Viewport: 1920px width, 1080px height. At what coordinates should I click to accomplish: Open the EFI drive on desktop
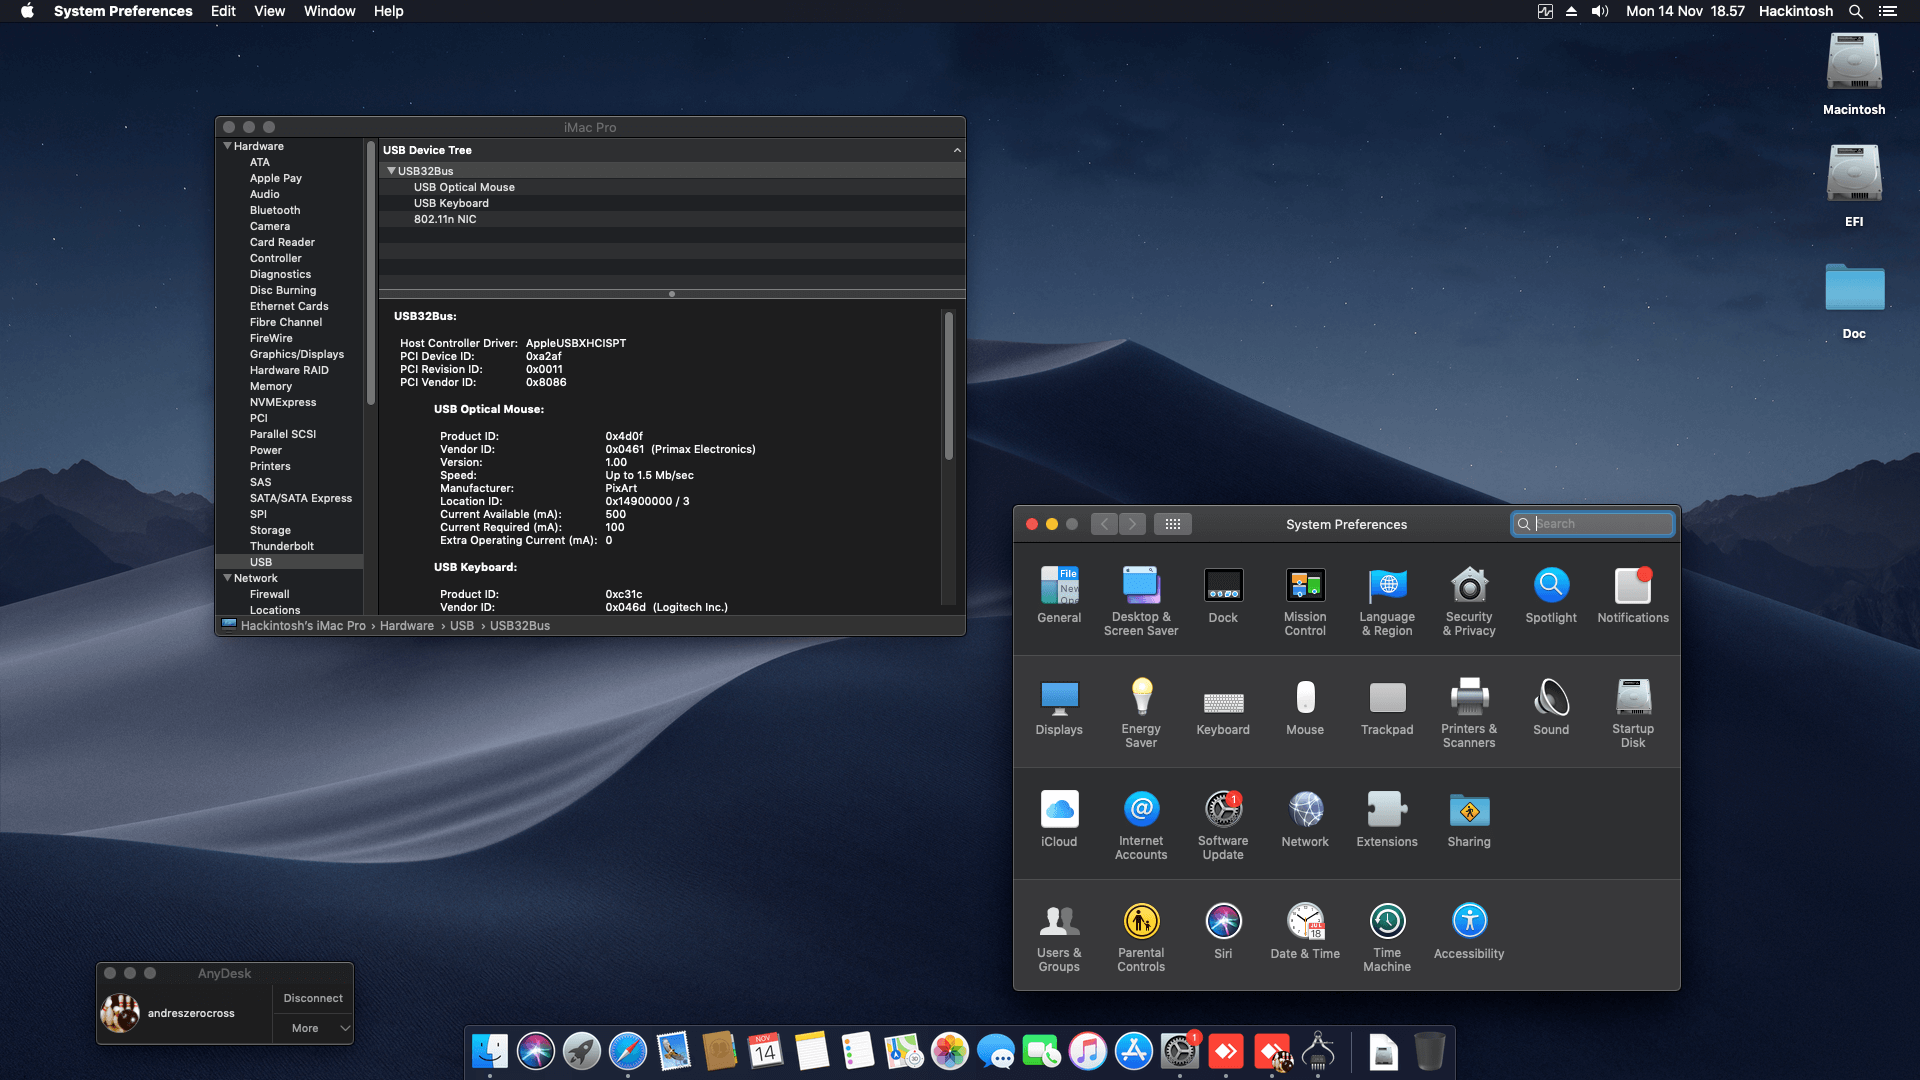(1854, 185)
